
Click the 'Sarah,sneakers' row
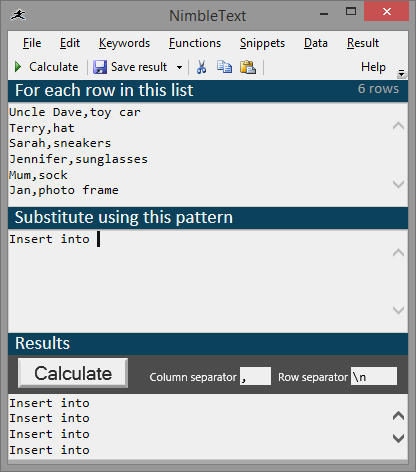point(60,143)
